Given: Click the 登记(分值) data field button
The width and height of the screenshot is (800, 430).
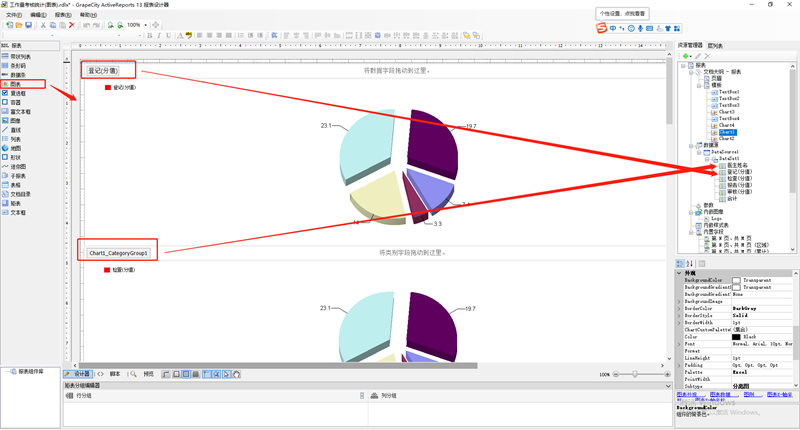Looking at the screenshot, I should click(103, 70).
